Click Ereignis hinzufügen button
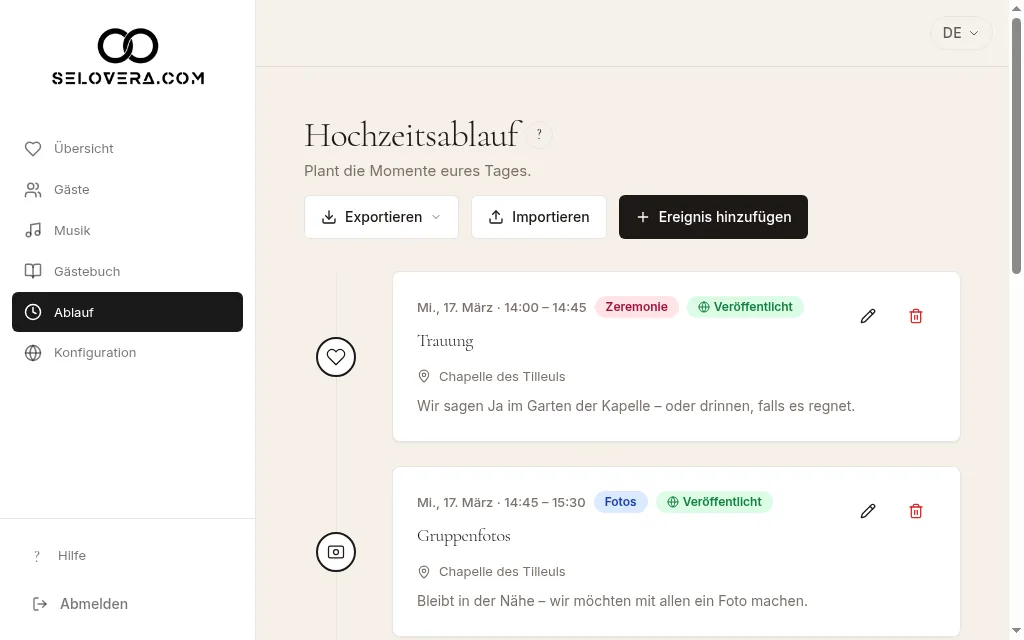The image size is (1024, 640). [x=713, y=217]
